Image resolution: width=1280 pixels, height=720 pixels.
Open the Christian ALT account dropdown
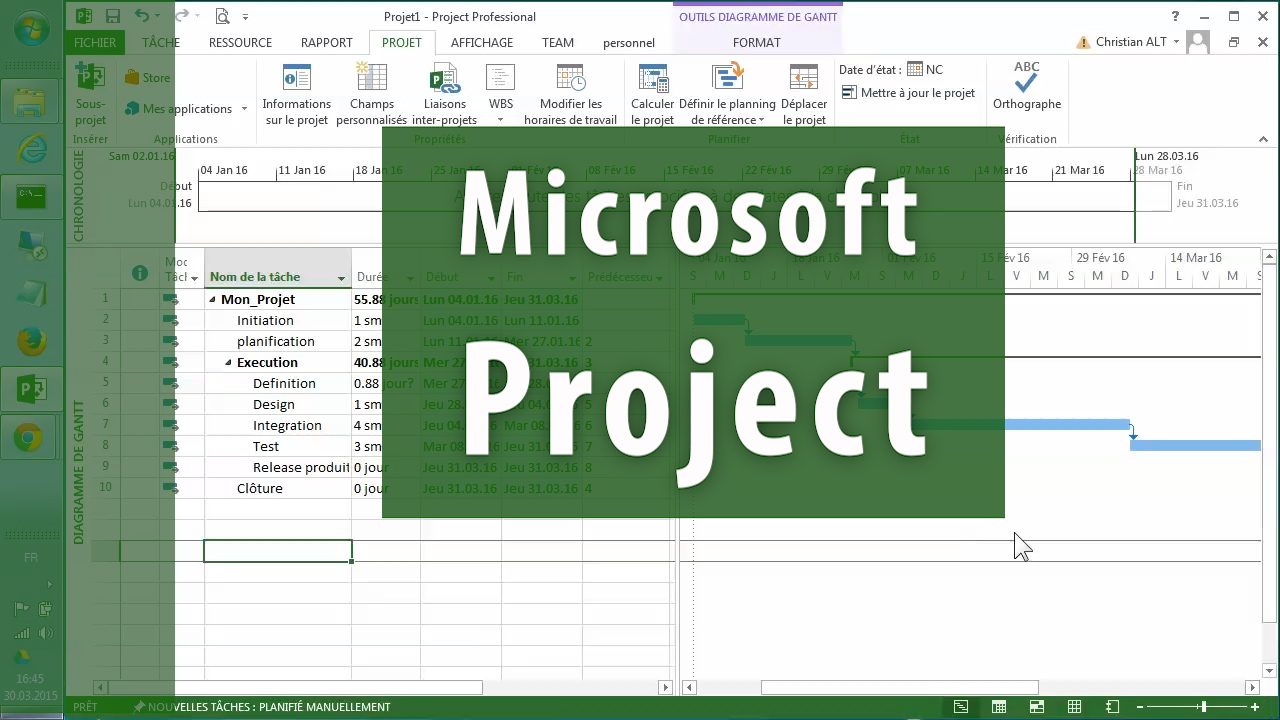(1176, 42)
